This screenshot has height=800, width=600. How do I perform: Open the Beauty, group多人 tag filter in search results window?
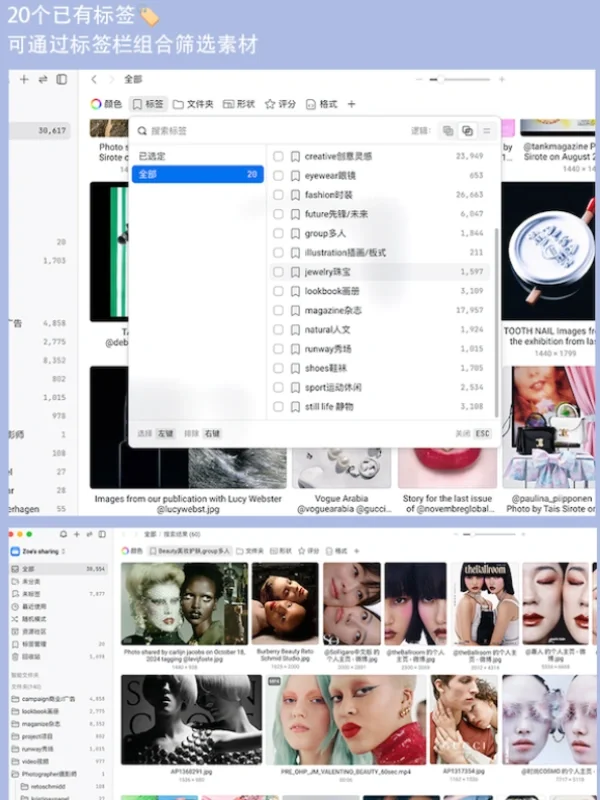click(x=189, y=551)
